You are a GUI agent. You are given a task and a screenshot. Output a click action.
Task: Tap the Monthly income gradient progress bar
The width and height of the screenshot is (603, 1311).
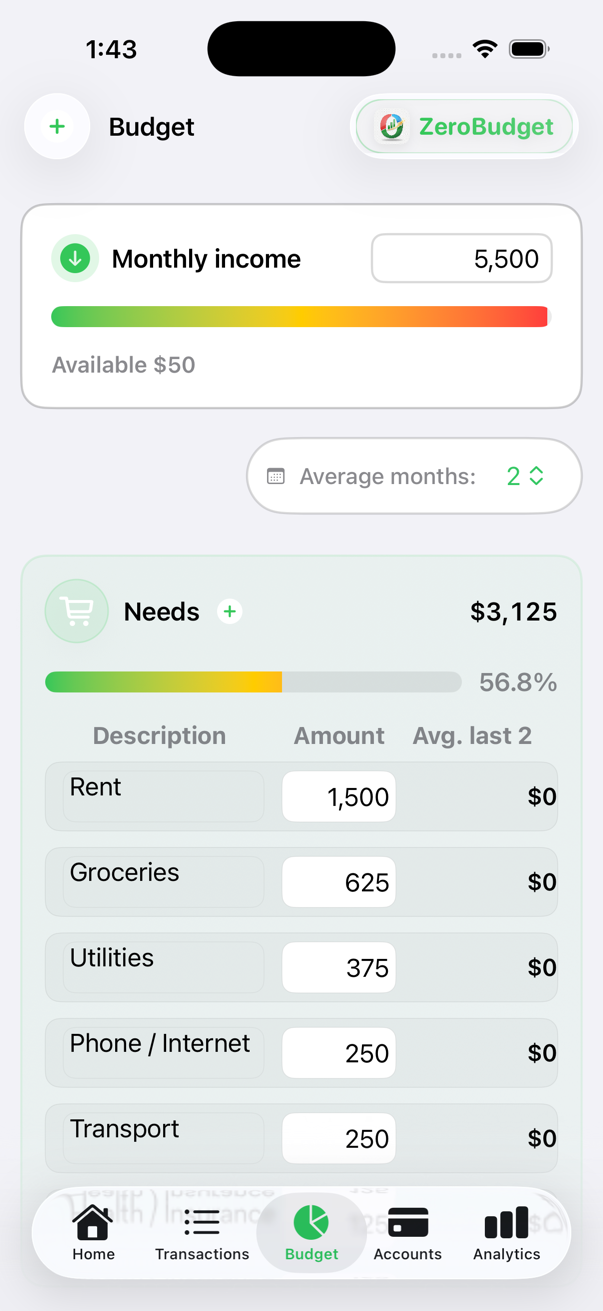pos(300,317)
